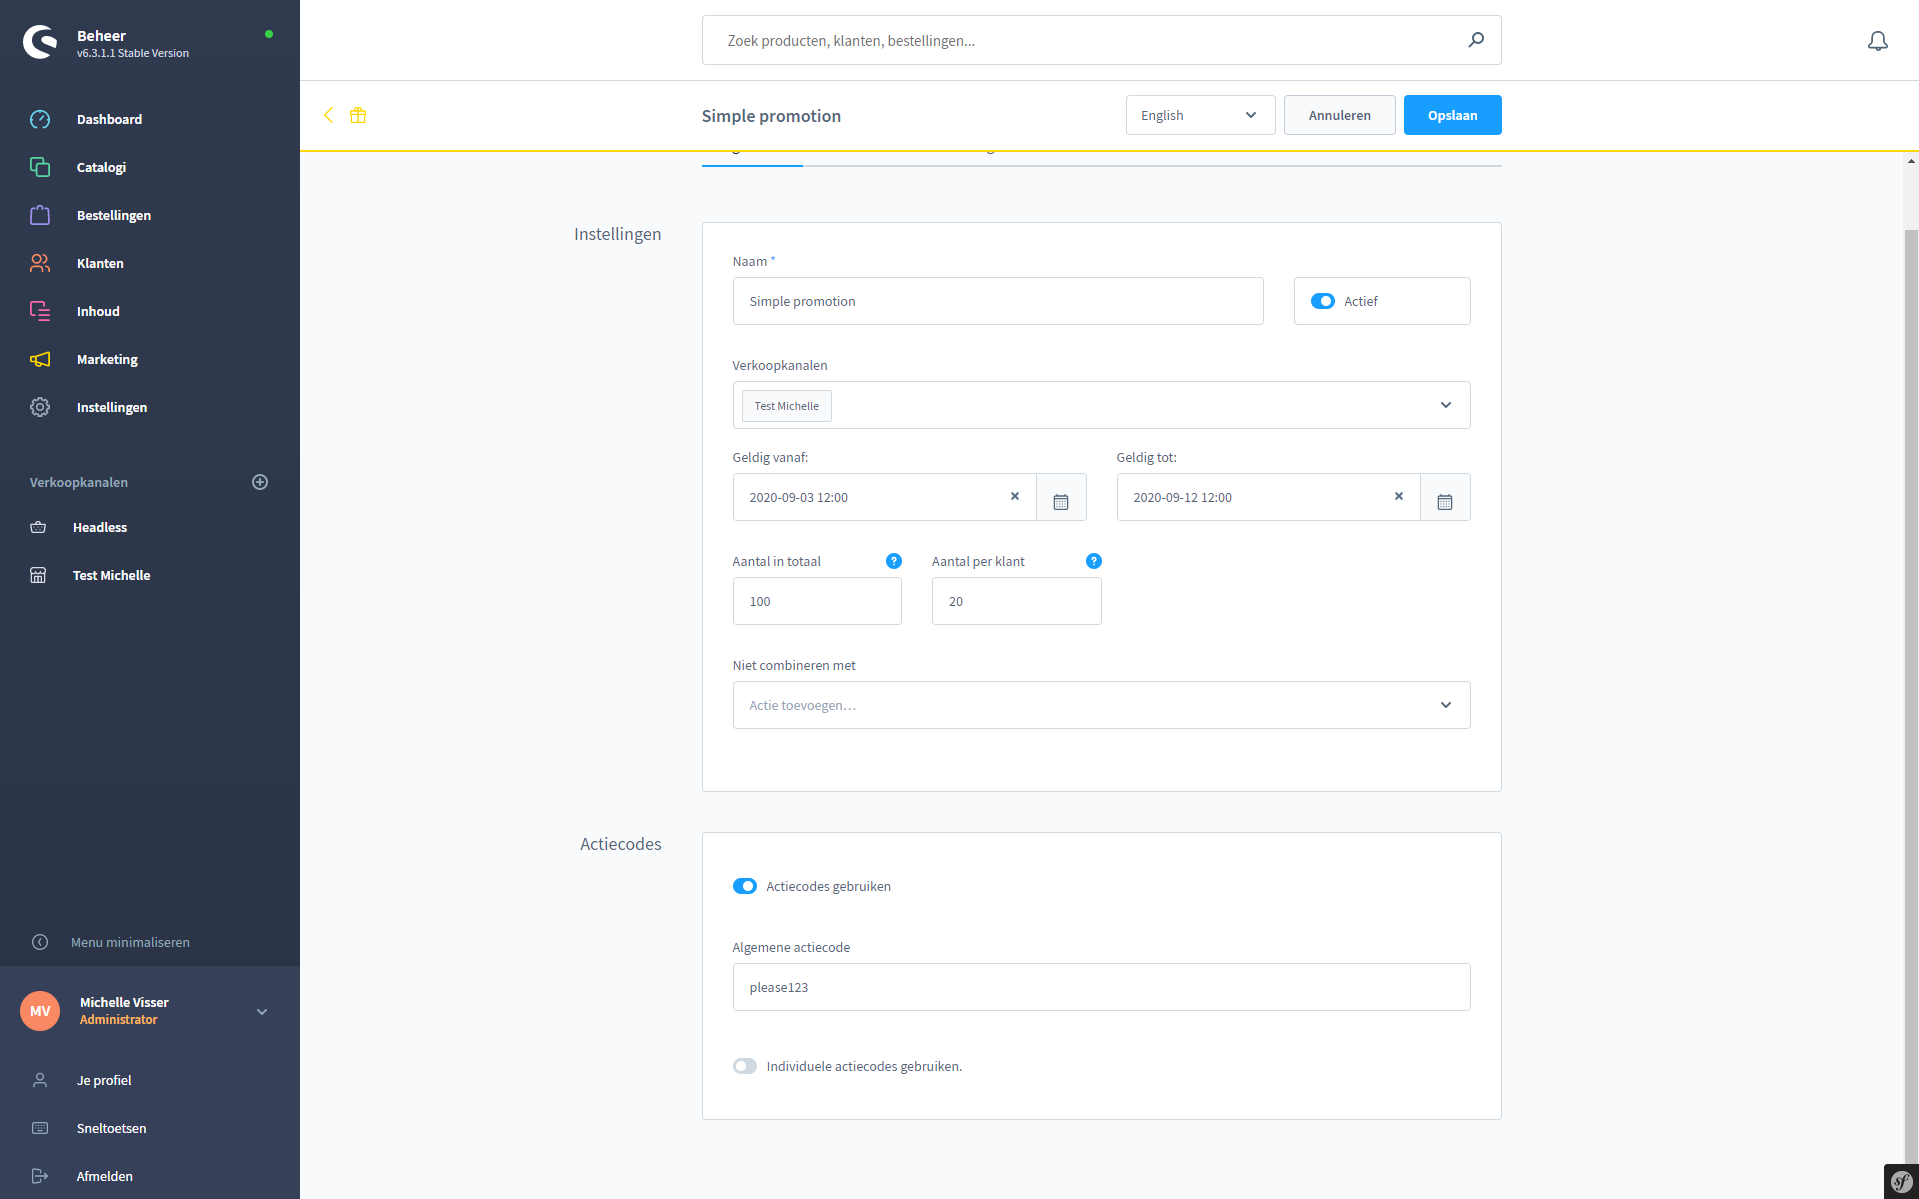Open Bestellingen in the sidebar menu
Screen dimensions: 1919x1199
pyautogui.click(x=113, y=215)
